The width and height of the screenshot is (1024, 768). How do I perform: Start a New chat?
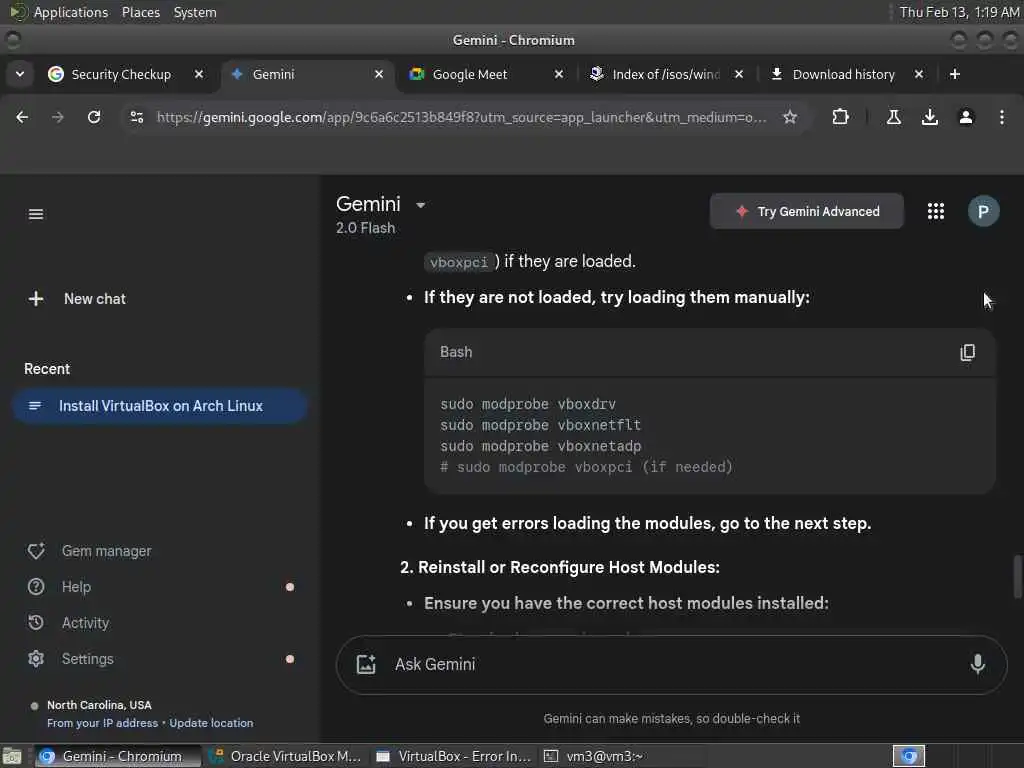[x=77, y=298]
